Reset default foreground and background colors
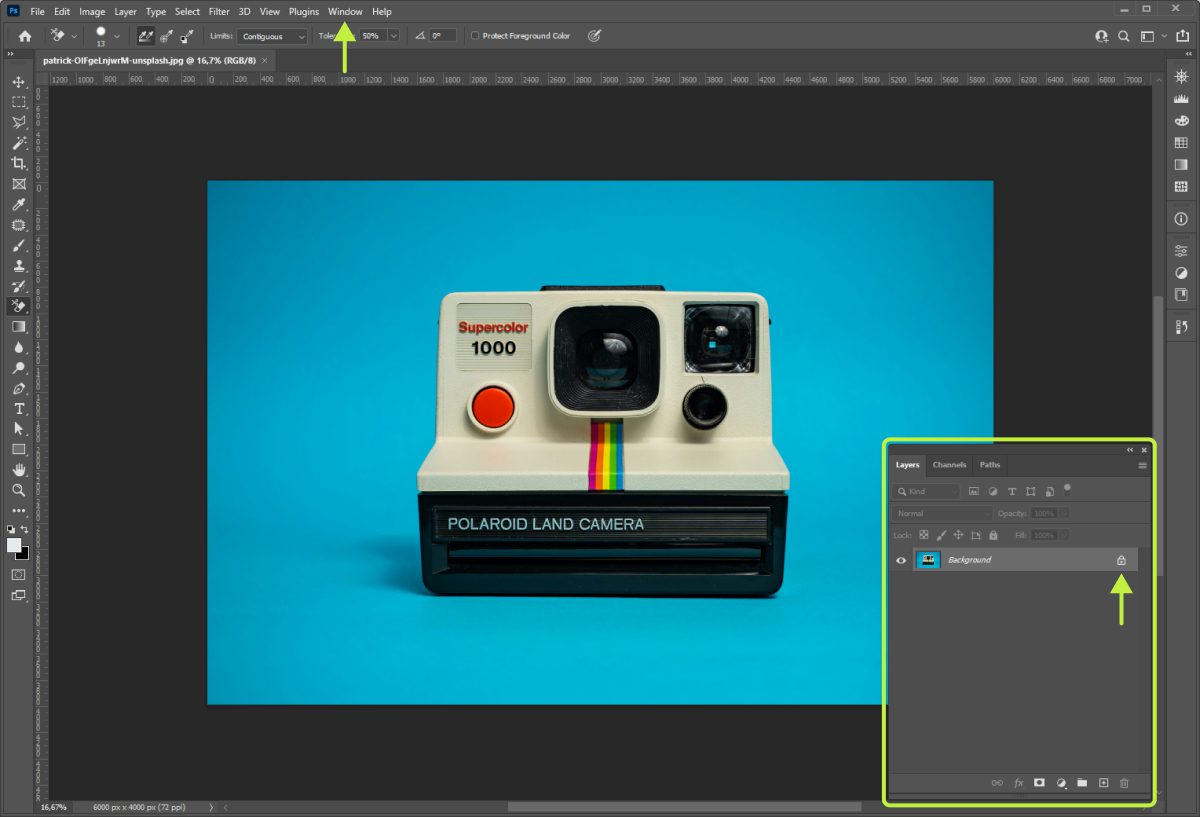Viewport: 1200px width, 817px height. 11,529
